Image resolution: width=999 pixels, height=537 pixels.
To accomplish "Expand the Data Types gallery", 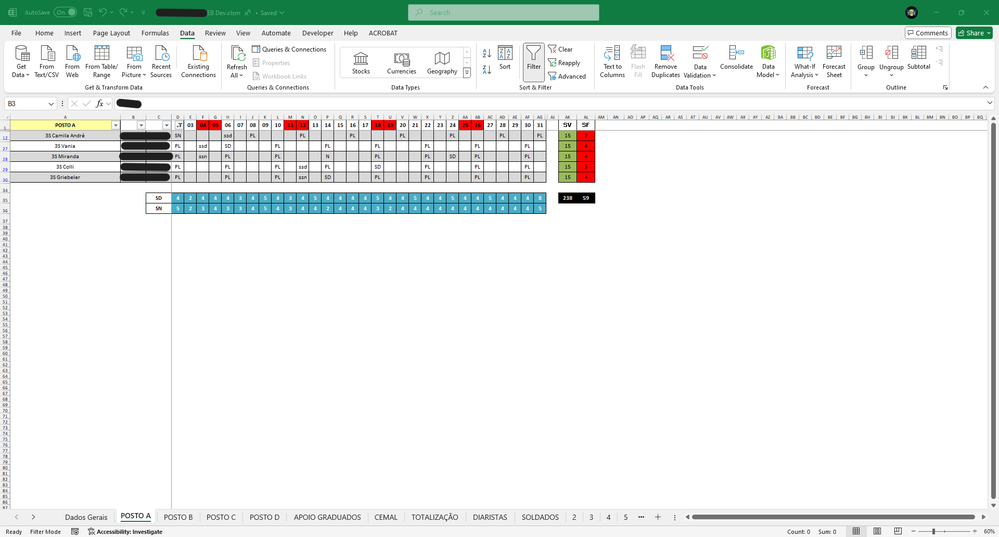I will click(466, 73).
